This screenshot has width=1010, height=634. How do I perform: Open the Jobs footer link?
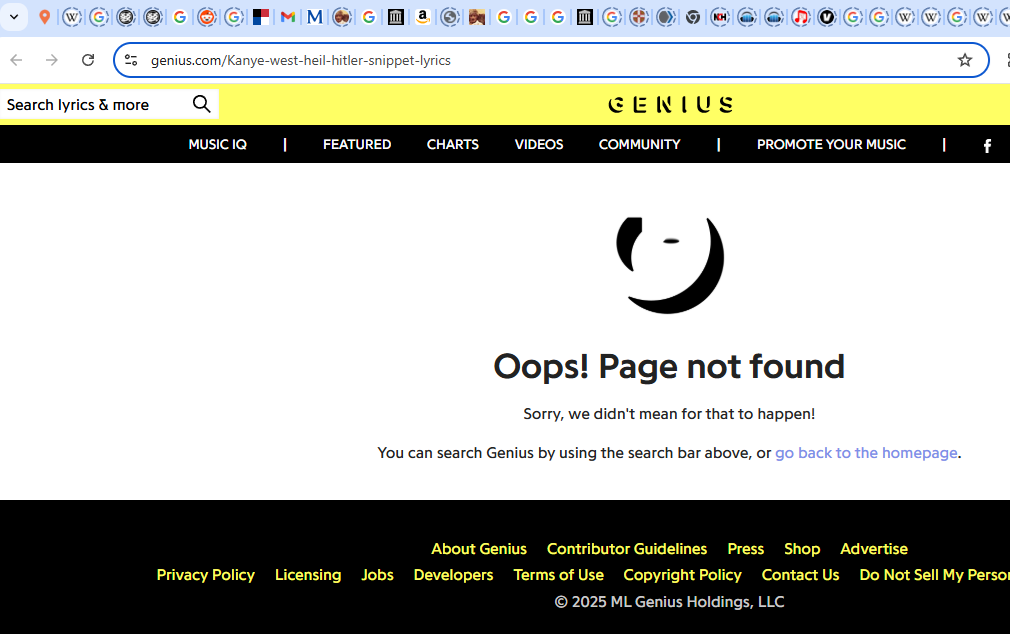[x=377, y=575]
